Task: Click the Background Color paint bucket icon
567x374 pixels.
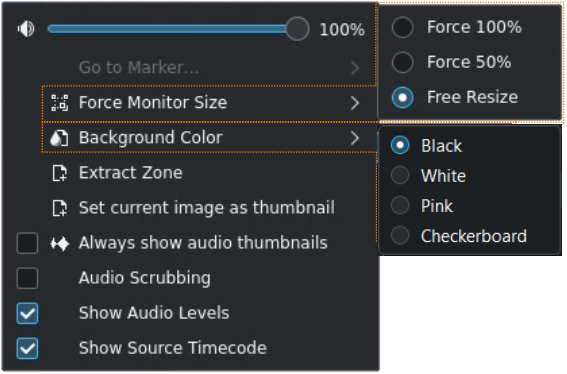Action: (59, 138)
